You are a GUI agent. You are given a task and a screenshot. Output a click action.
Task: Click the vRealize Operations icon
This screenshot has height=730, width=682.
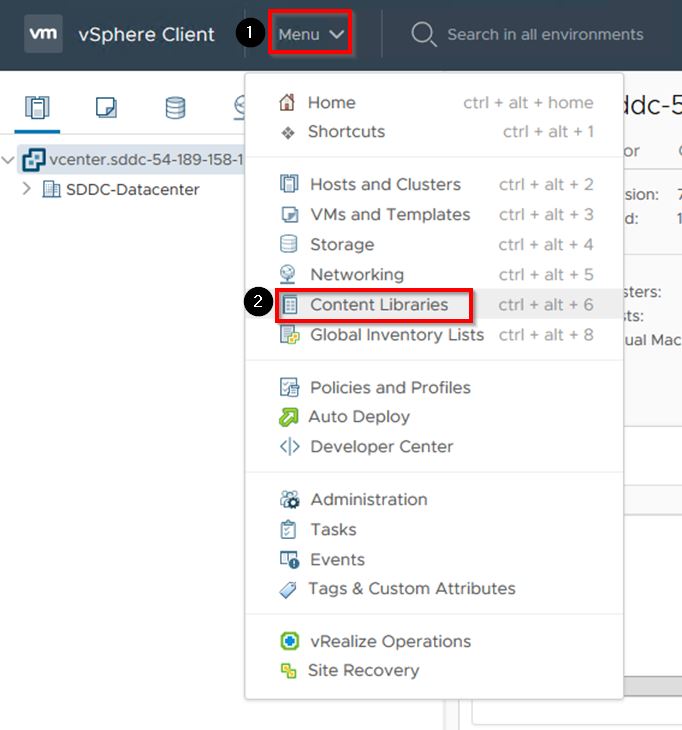pyautogui.click(x=290, y=641)
